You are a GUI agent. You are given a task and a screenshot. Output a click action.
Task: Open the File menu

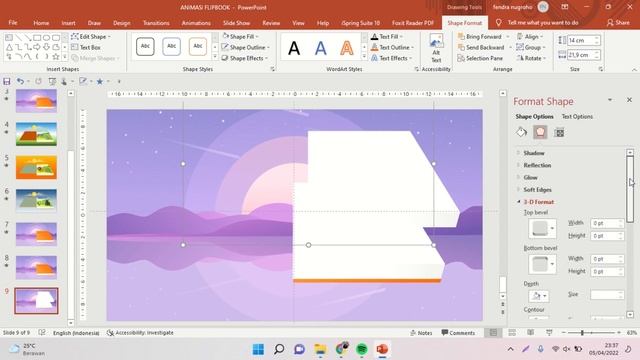click(x=13, y=23)
